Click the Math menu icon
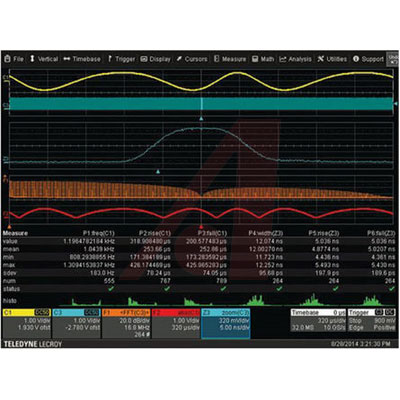Viewport: 400px width, 400px height. click(x=255, y=59)
